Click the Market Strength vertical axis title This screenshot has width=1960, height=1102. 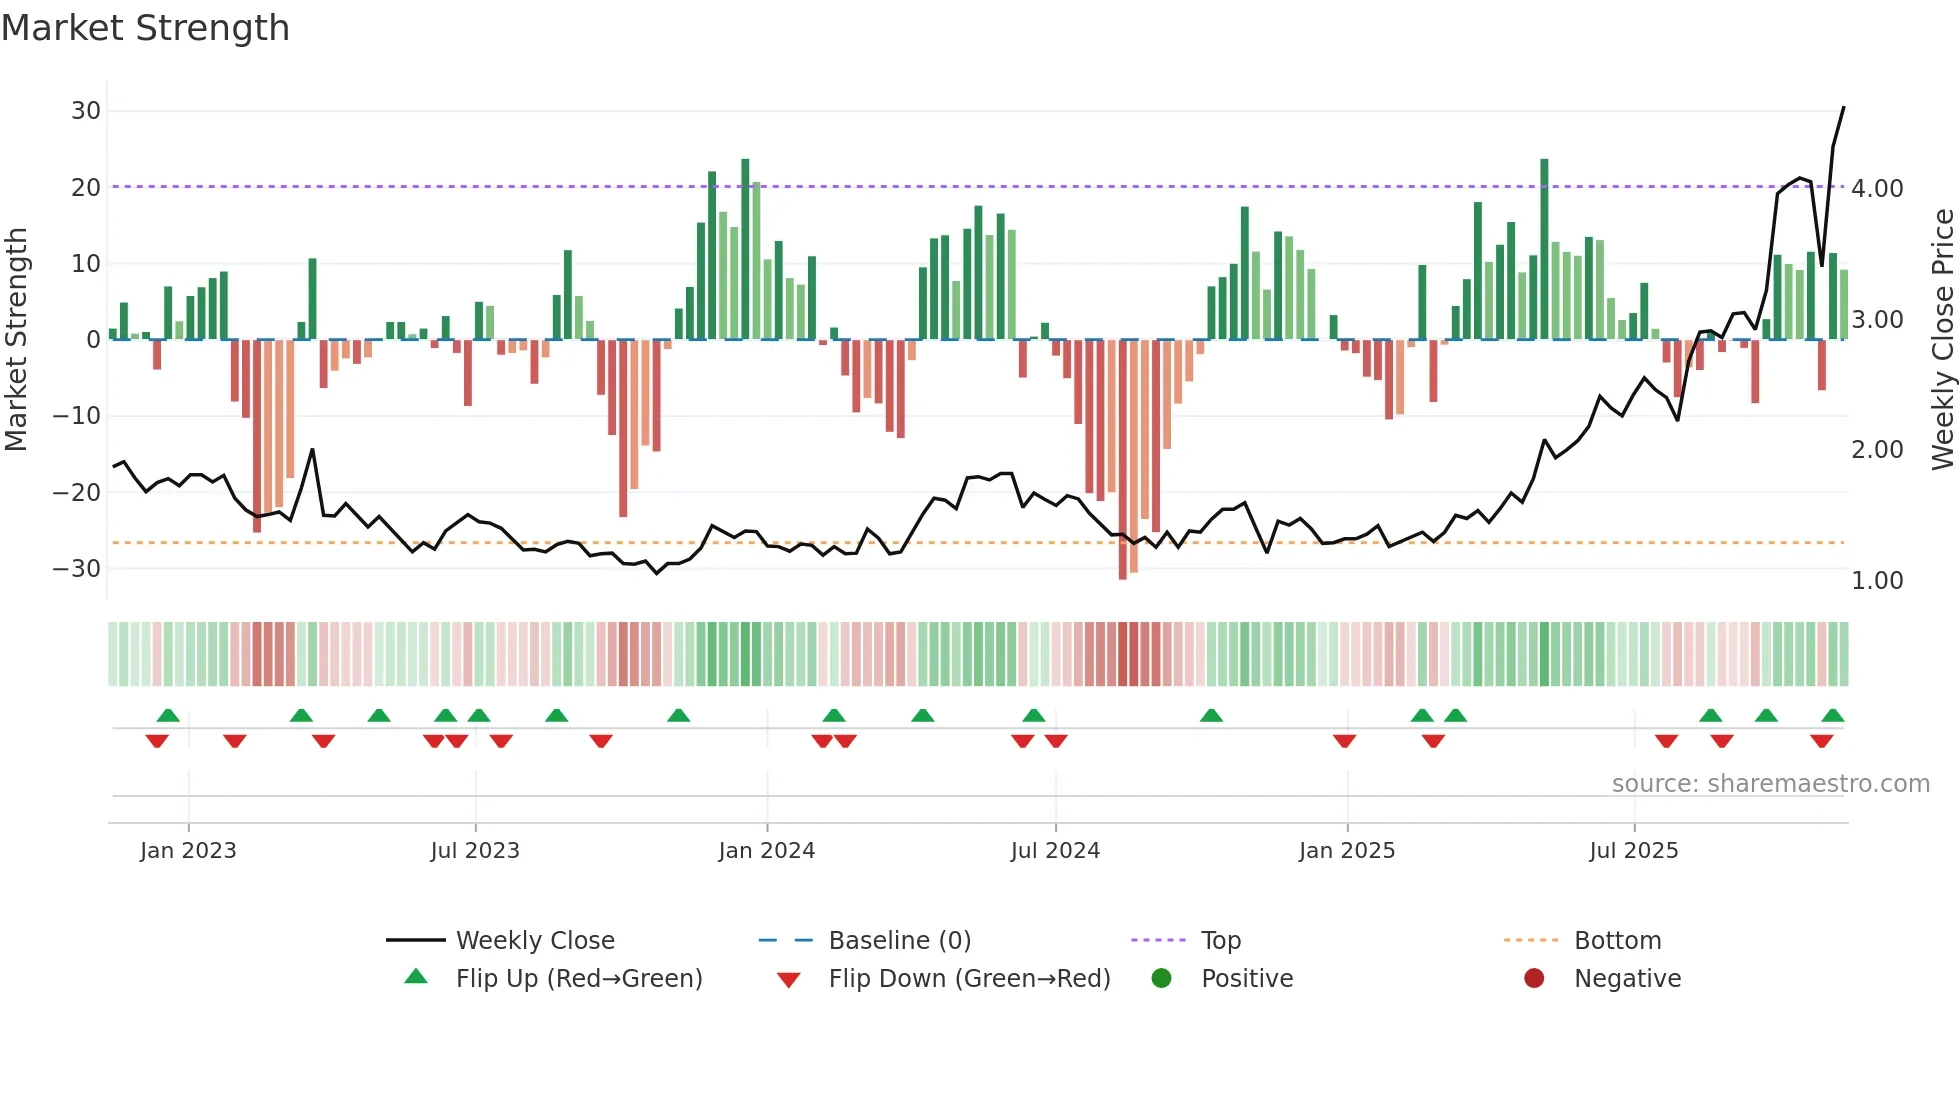pyautogui.click(x=17, y=339)
